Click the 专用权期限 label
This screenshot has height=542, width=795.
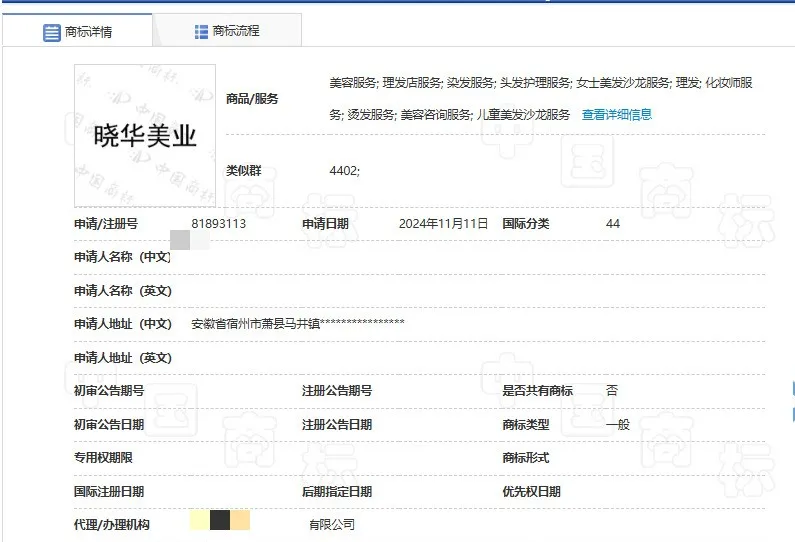(x=103, y=458)
